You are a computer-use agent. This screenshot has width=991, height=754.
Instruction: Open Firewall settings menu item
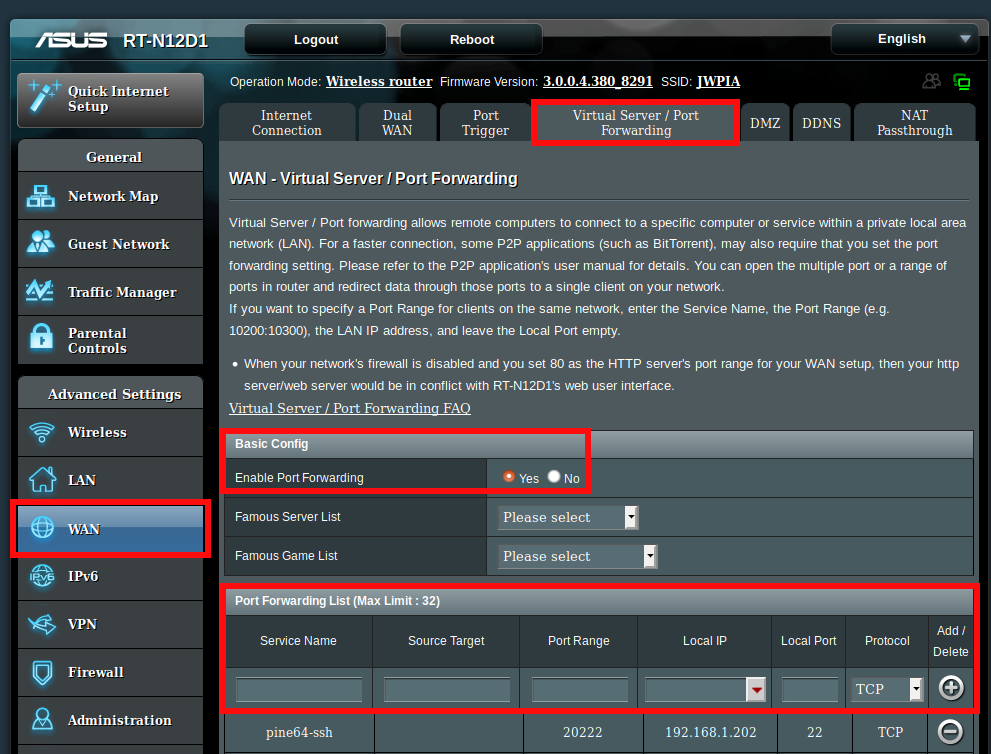click(111, 672)
